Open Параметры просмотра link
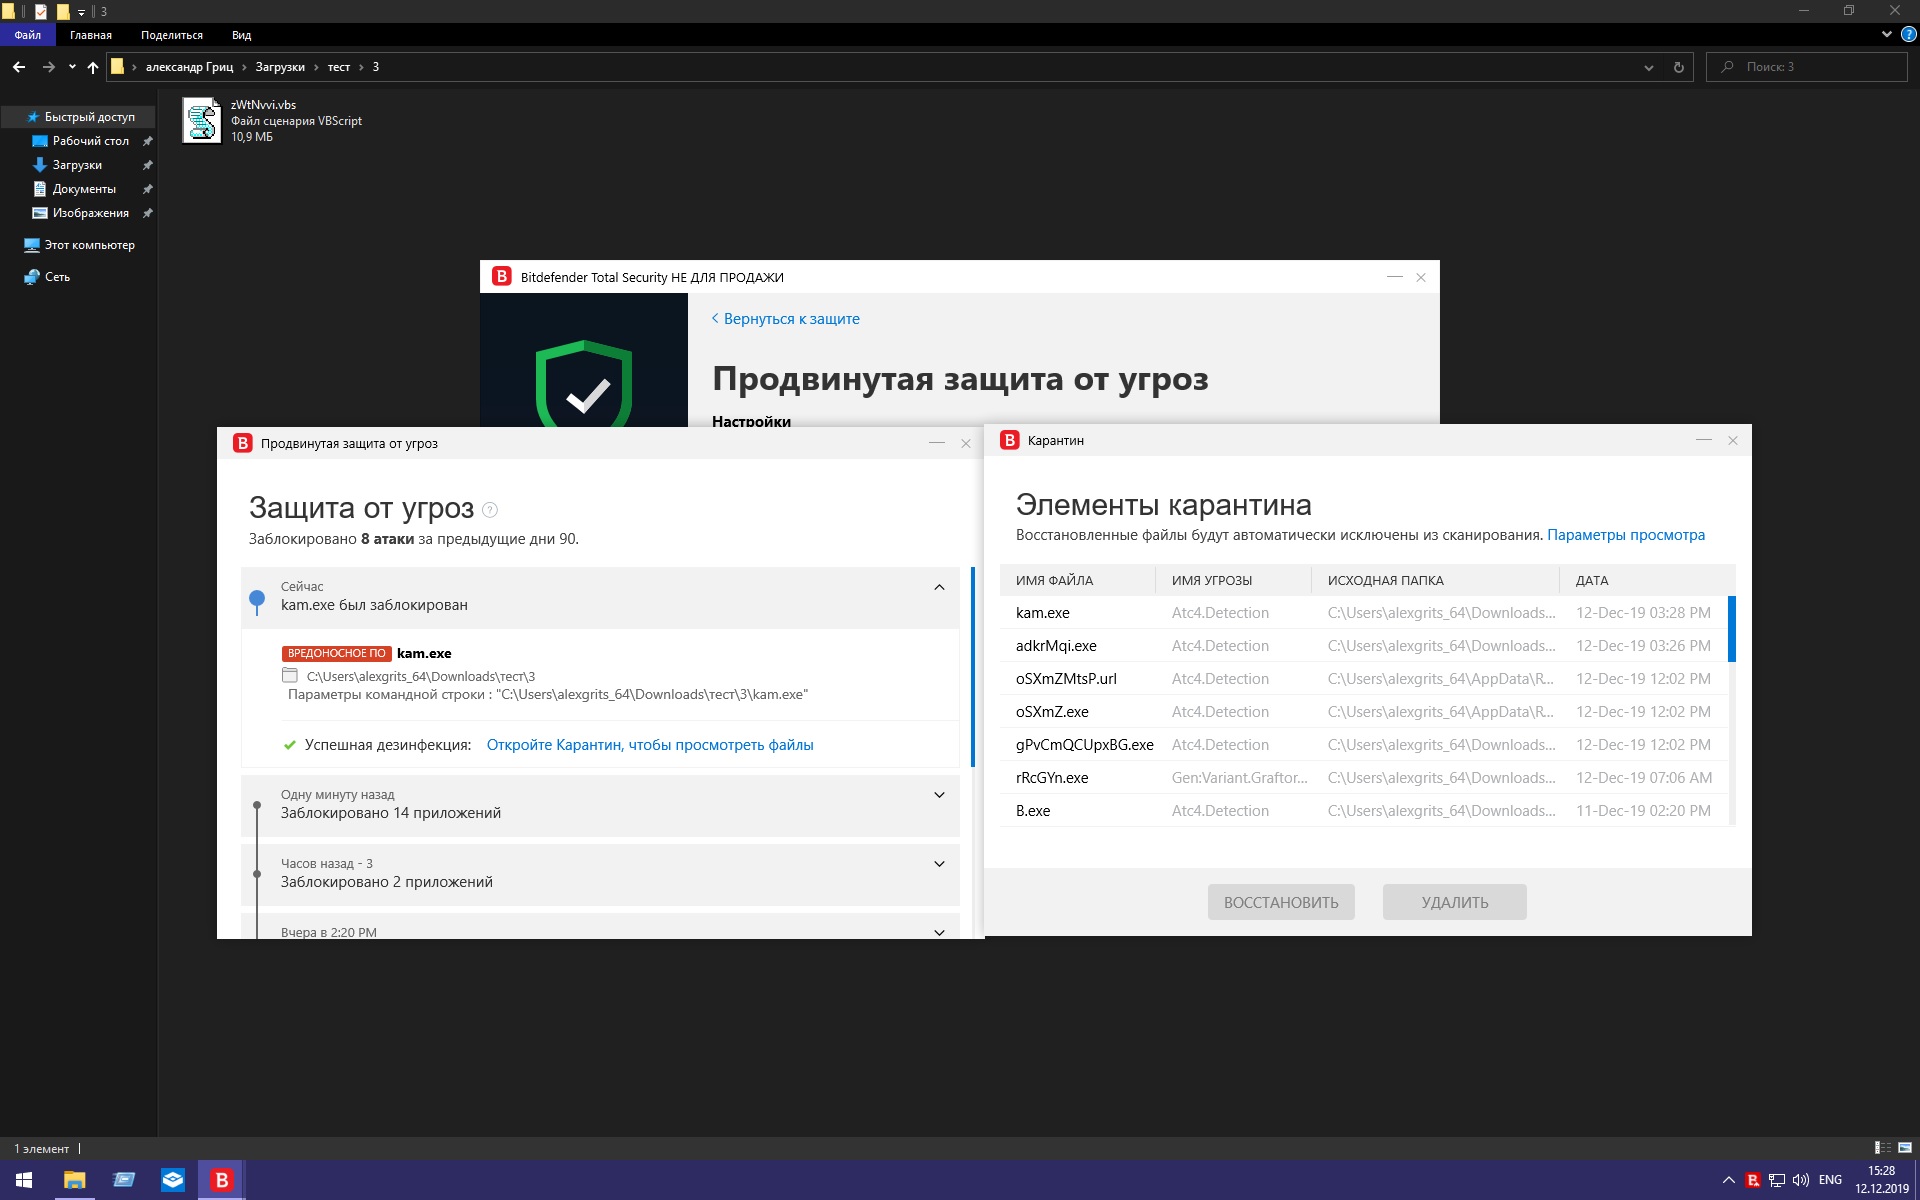 (x=1625, y=535)
